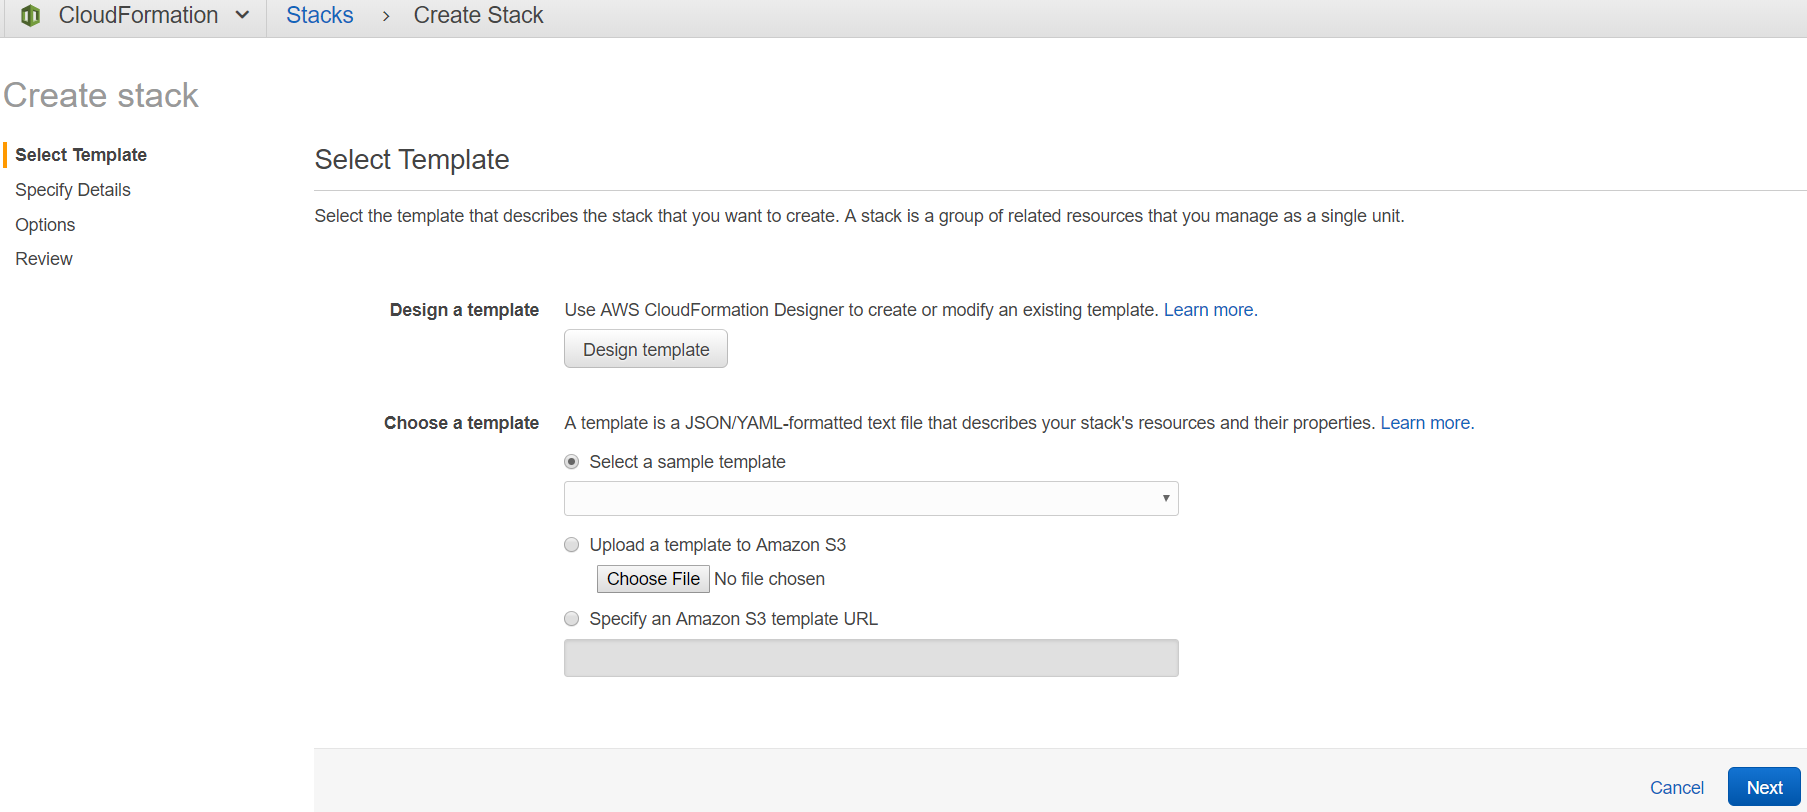Click the Create Stack breadcrumb
The image size is (1807, 812).
click(478, 15)
